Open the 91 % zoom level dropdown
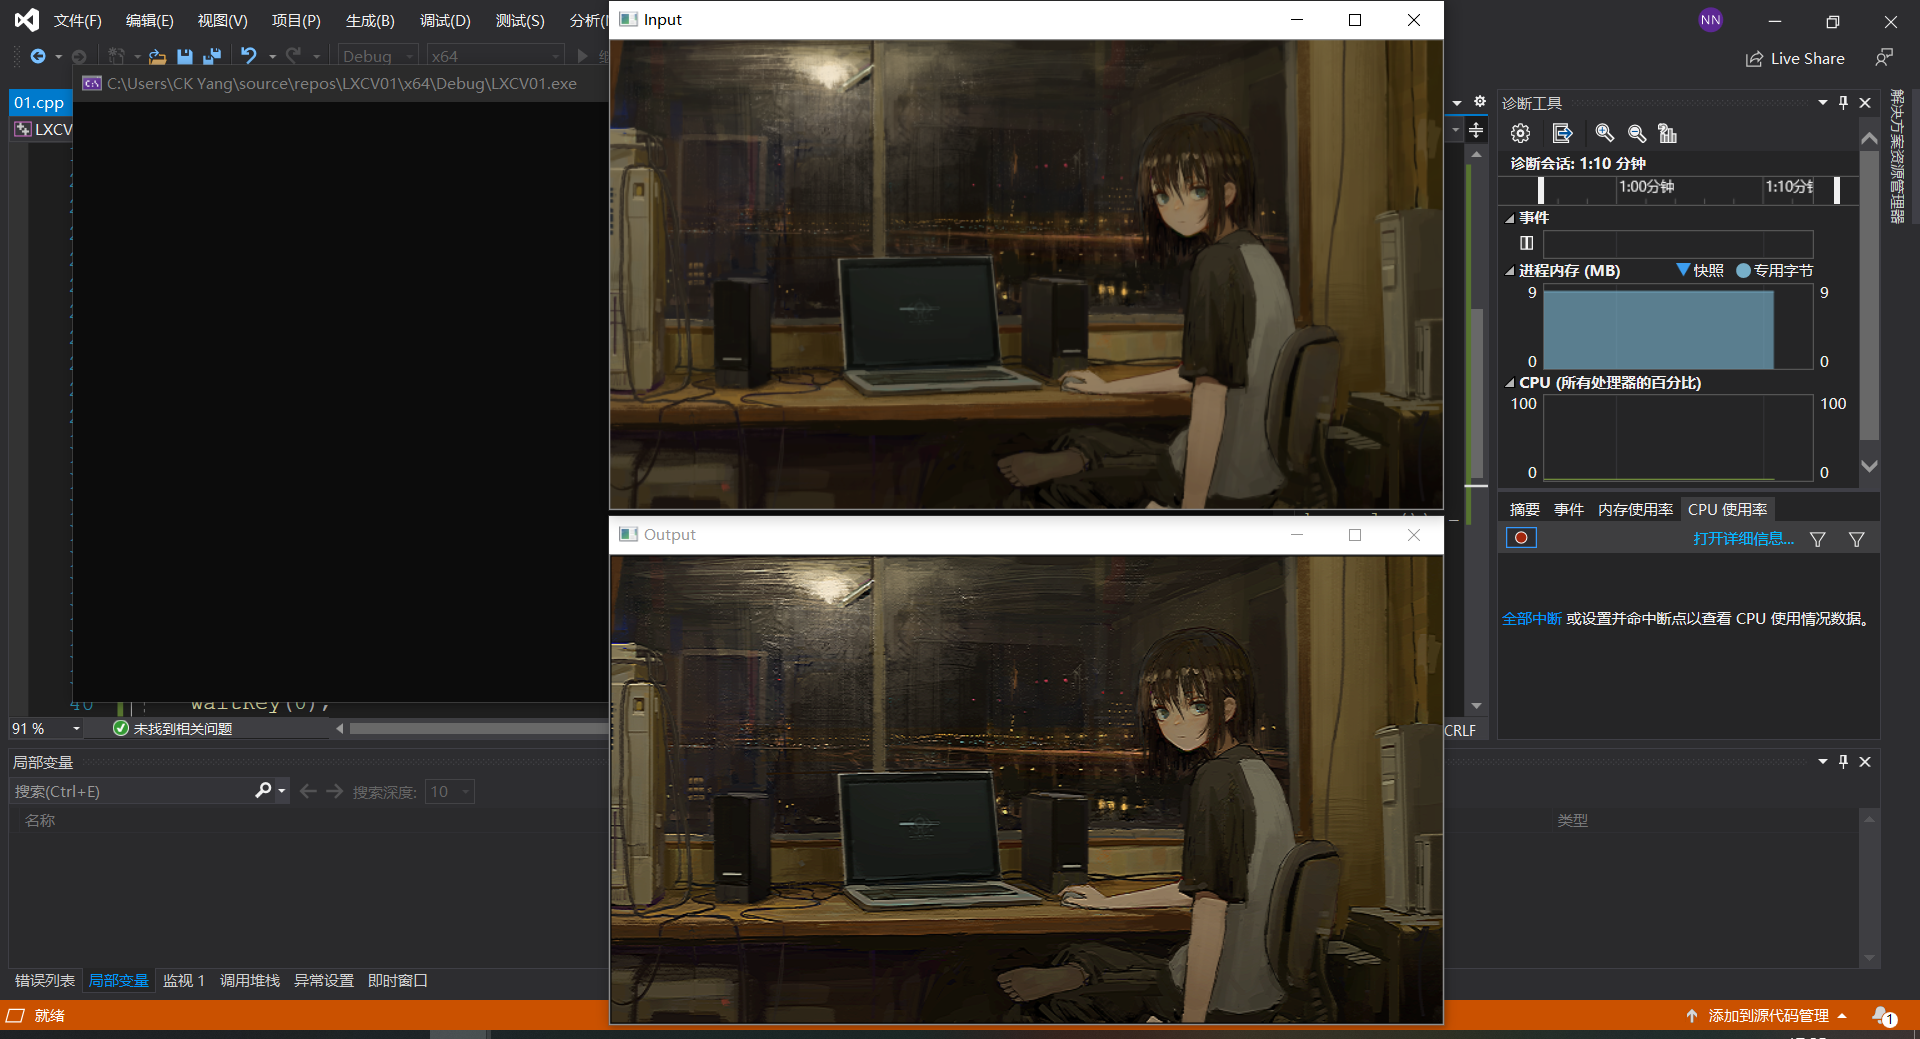This screenshot has height=1039, width=1920. (76, 728)
